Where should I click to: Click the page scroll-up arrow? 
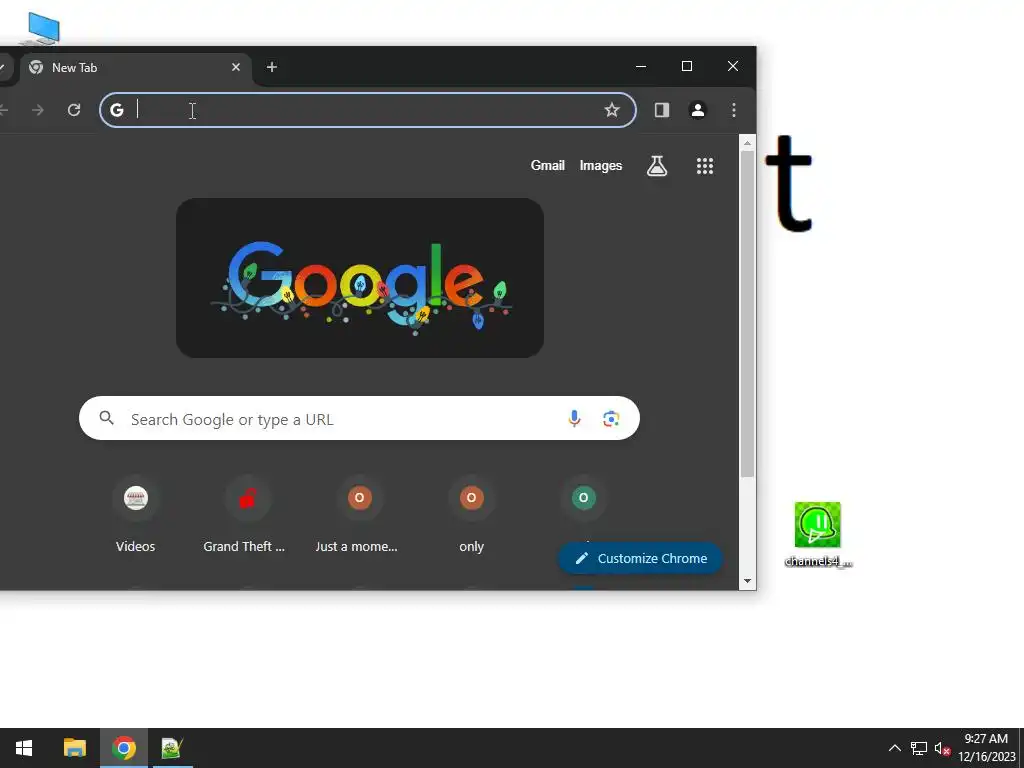click(747, 142)
